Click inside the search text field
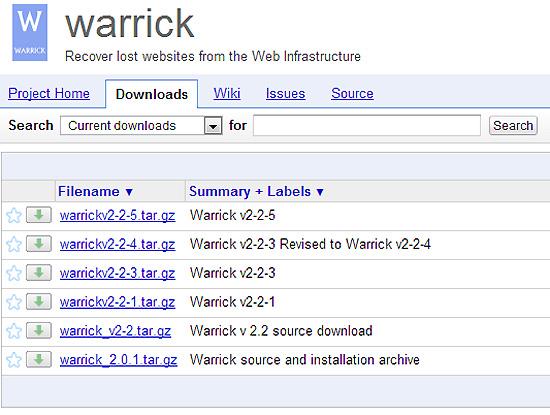The image size is (550, 415). (367, 125)
